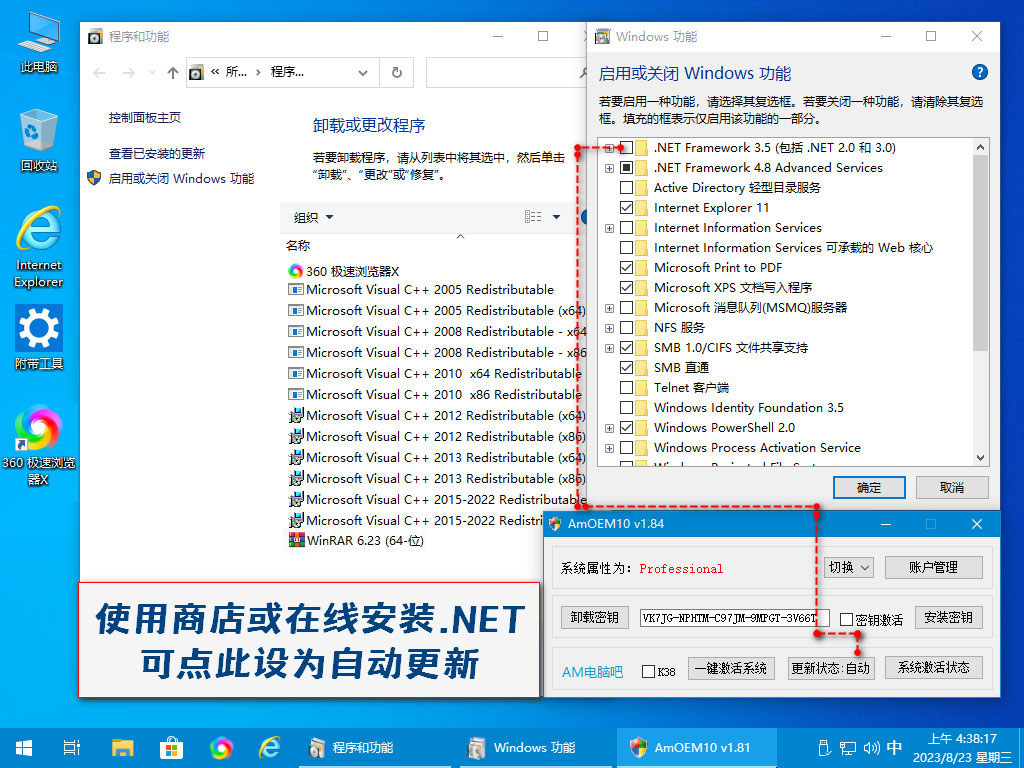Click the forward arrow in 程序和功能
This screenshot has height=768, width=1024.
(129, 72)
